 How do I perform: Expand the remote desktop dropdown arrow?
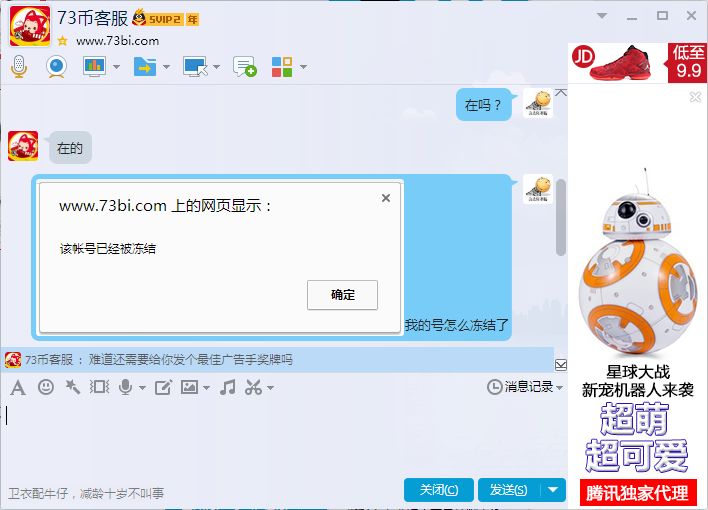217,67
